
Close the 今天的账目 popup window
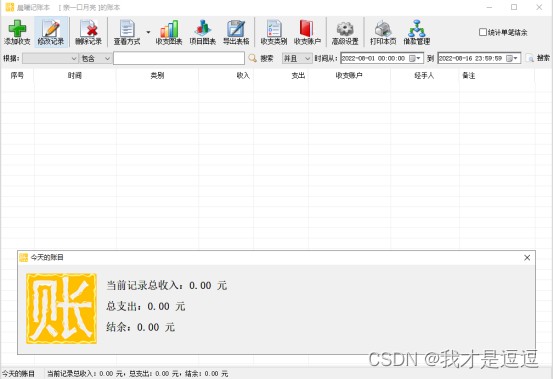[527, 258]
